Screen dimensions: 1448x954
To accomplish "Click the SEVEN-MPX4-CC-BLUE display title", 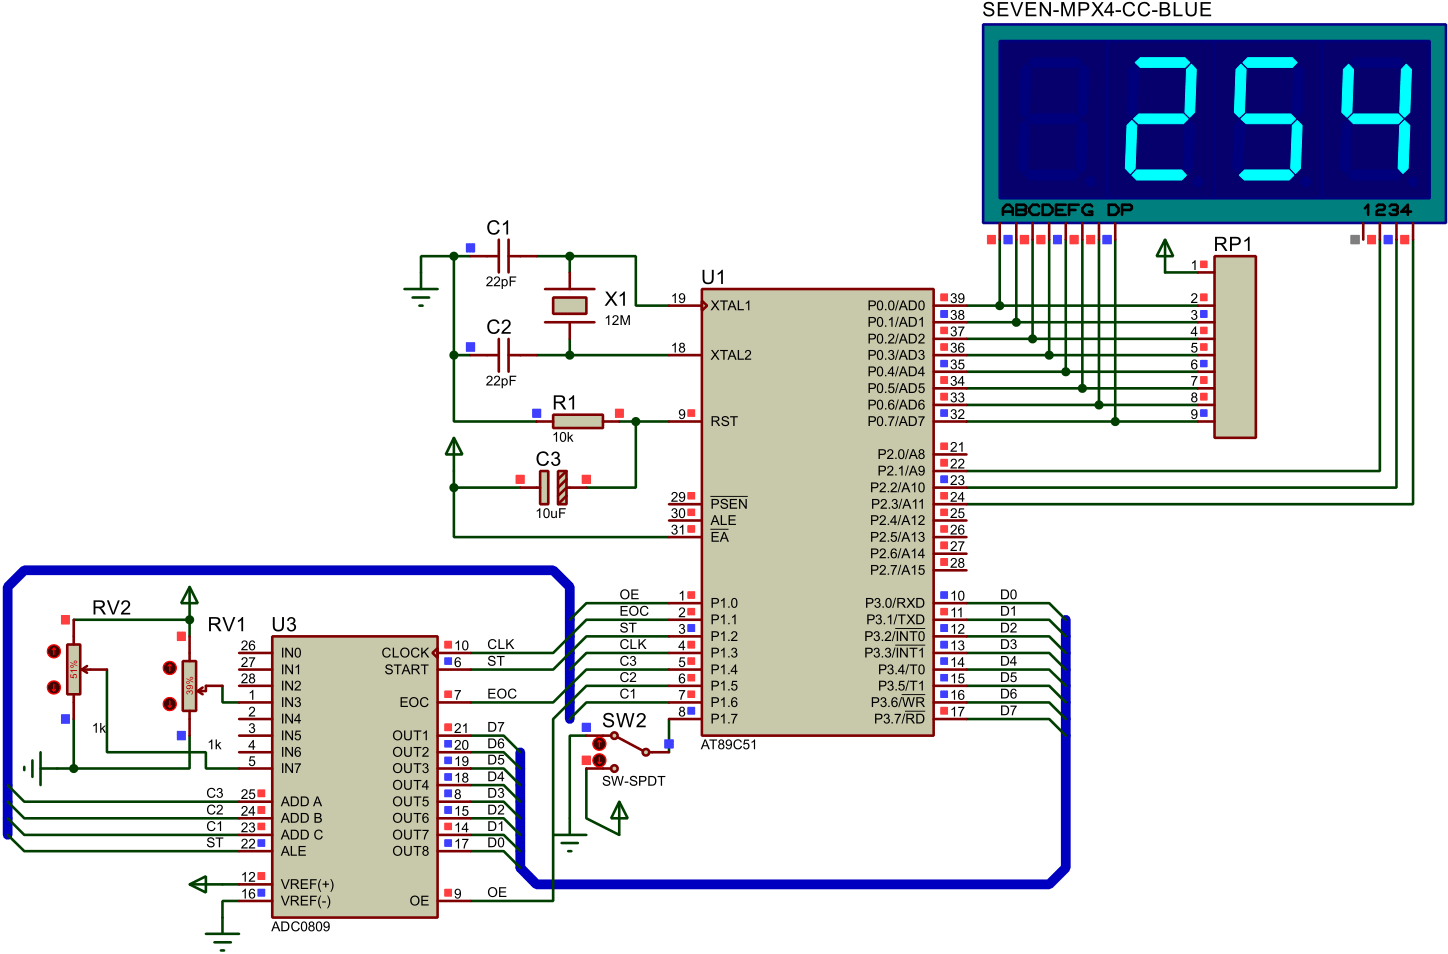I will 1097,10.
